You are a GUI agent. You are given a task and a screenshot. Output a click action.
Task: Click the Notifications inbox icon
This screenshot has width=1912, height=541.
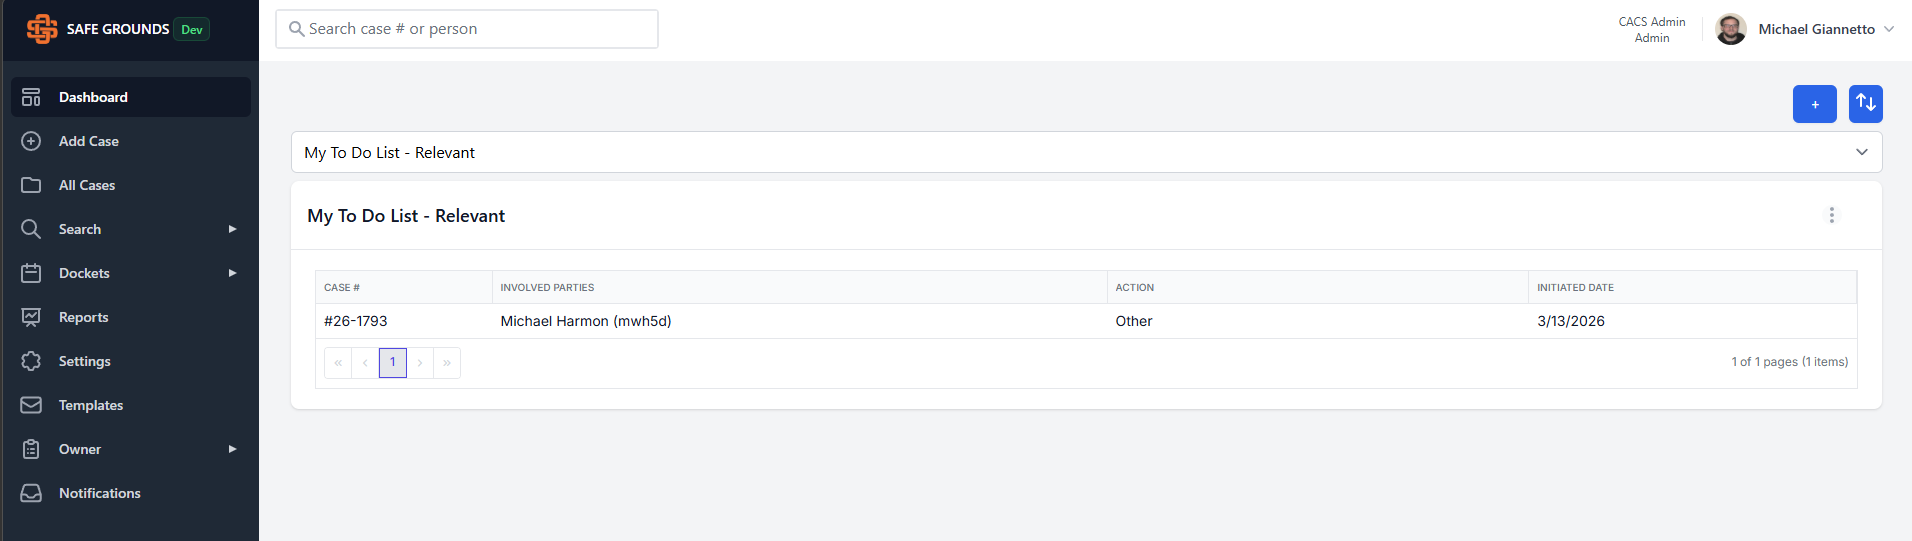pos(31,493)
